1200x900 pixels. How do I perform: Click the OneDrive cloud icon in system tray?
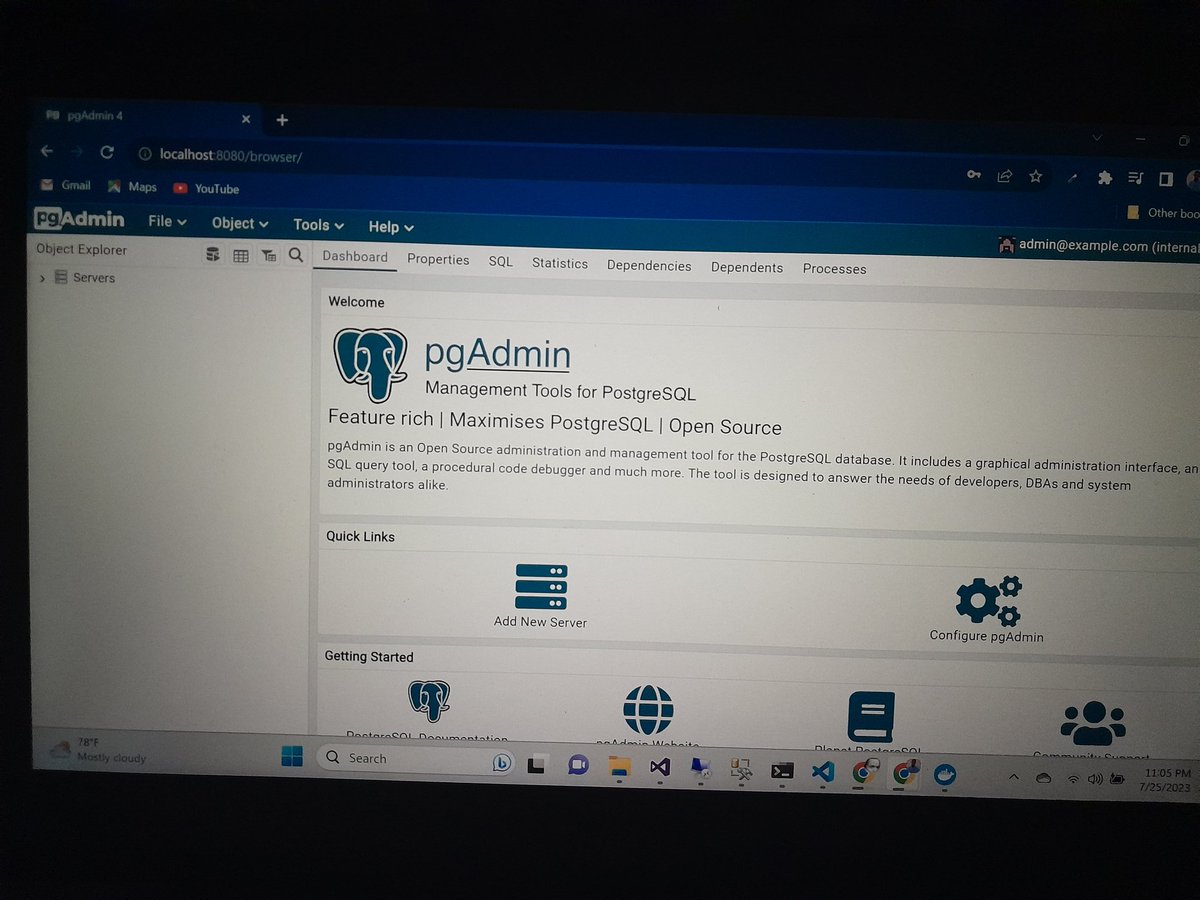1044,778
